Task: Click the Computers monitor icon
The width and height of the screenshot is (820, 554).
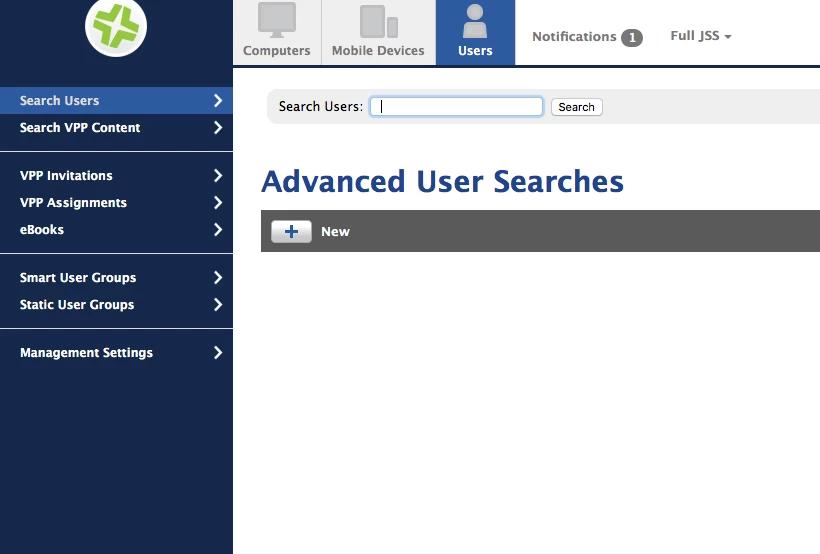Action: pyautogui.click(x=277, y=20)
